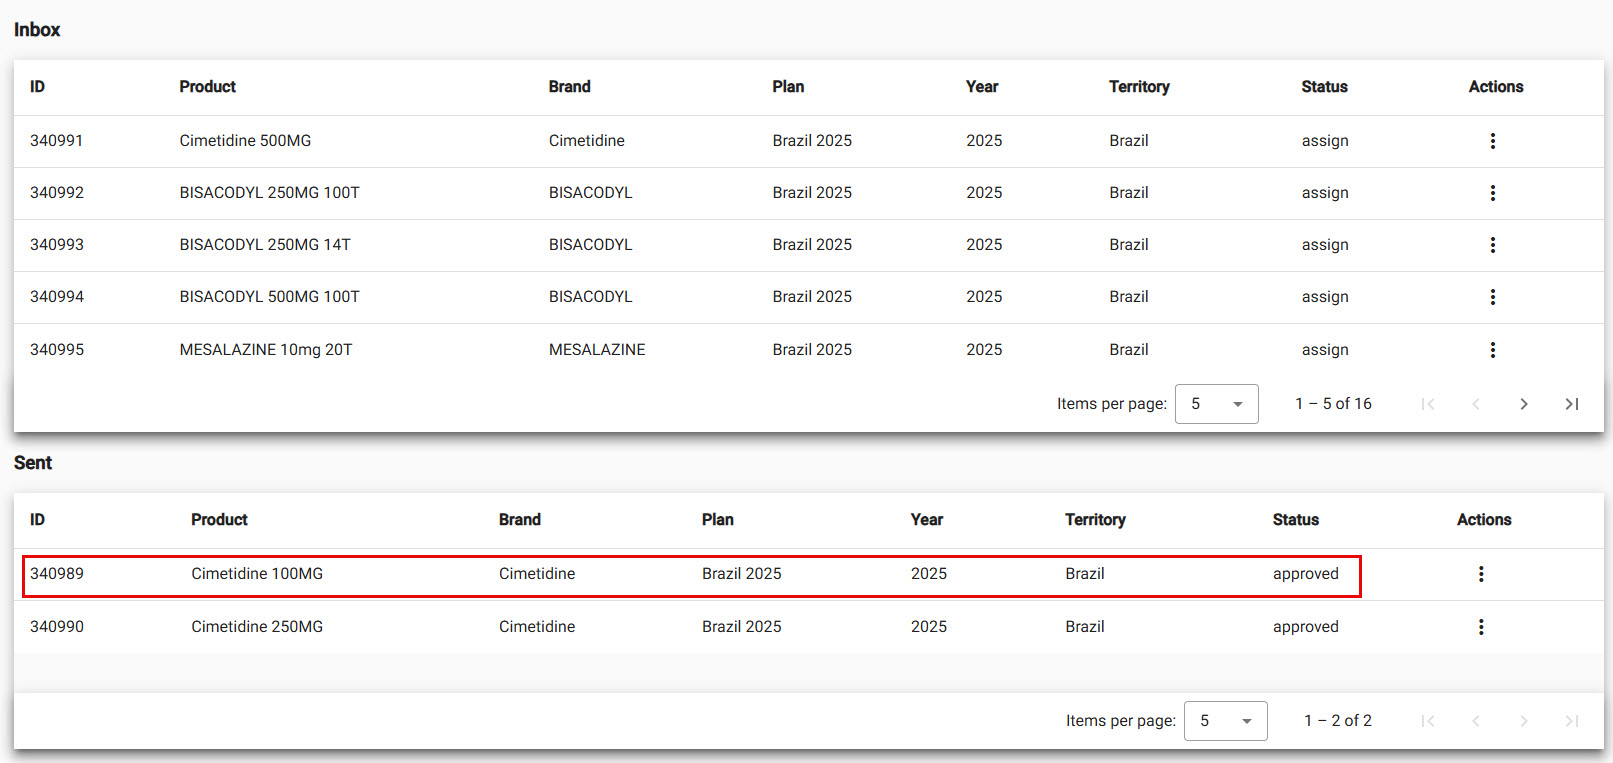
Task: Open actions menu for BISACODYL 250MG 100T
Action: click(1492, 193)
